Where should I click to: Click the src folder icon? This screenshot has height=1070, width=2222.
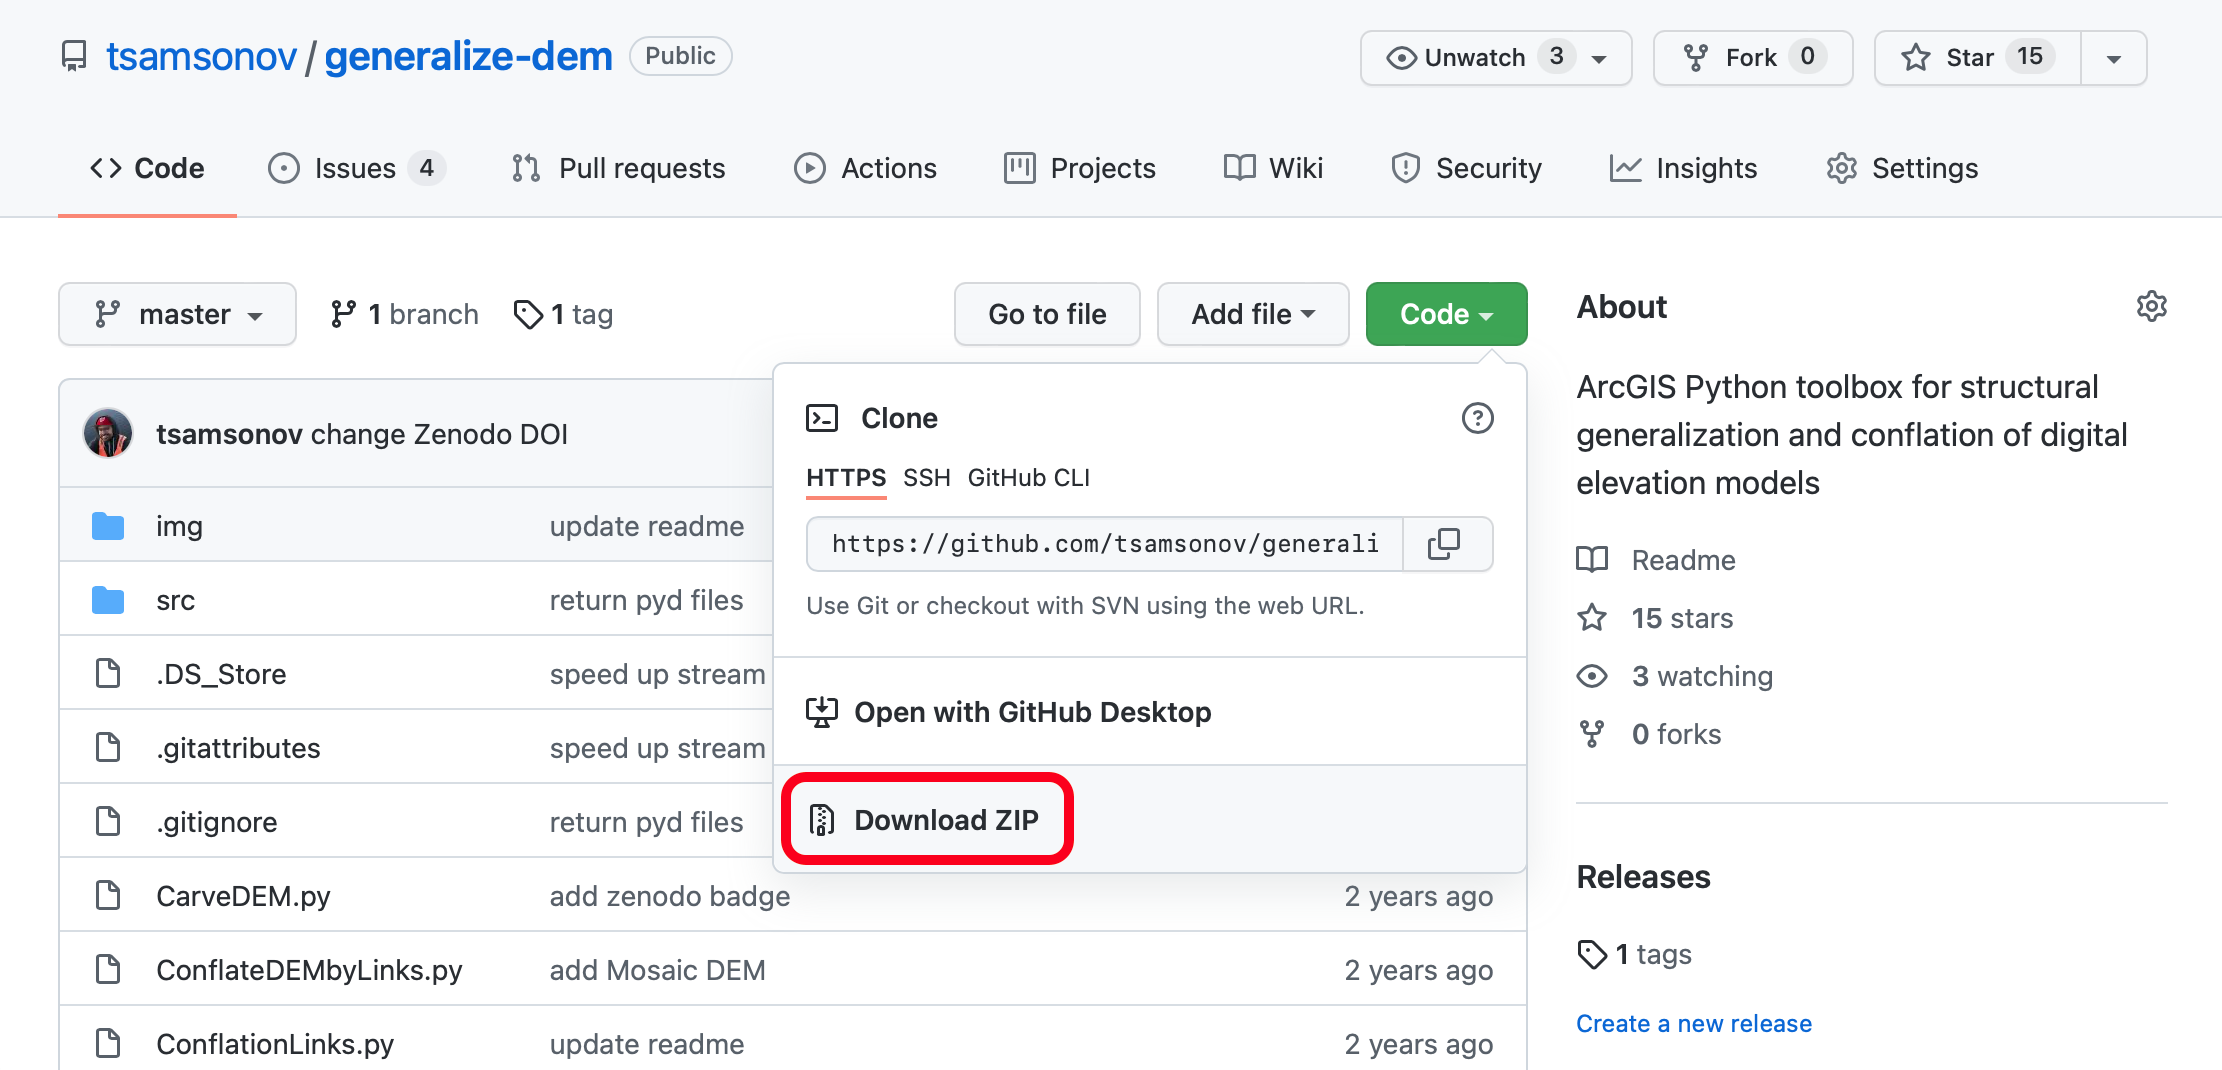click(108, 600)
